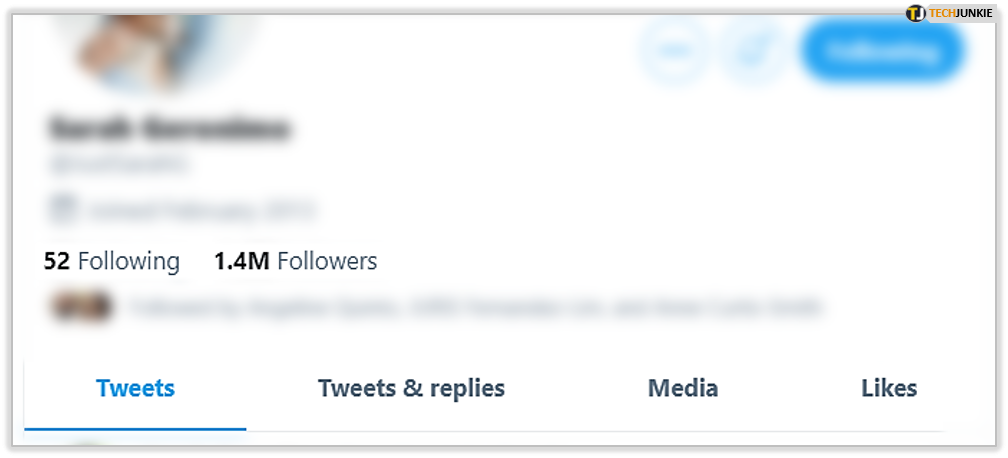Switch to the Tweets tab
Viewport: 1008px width, 458px height.
136,389
